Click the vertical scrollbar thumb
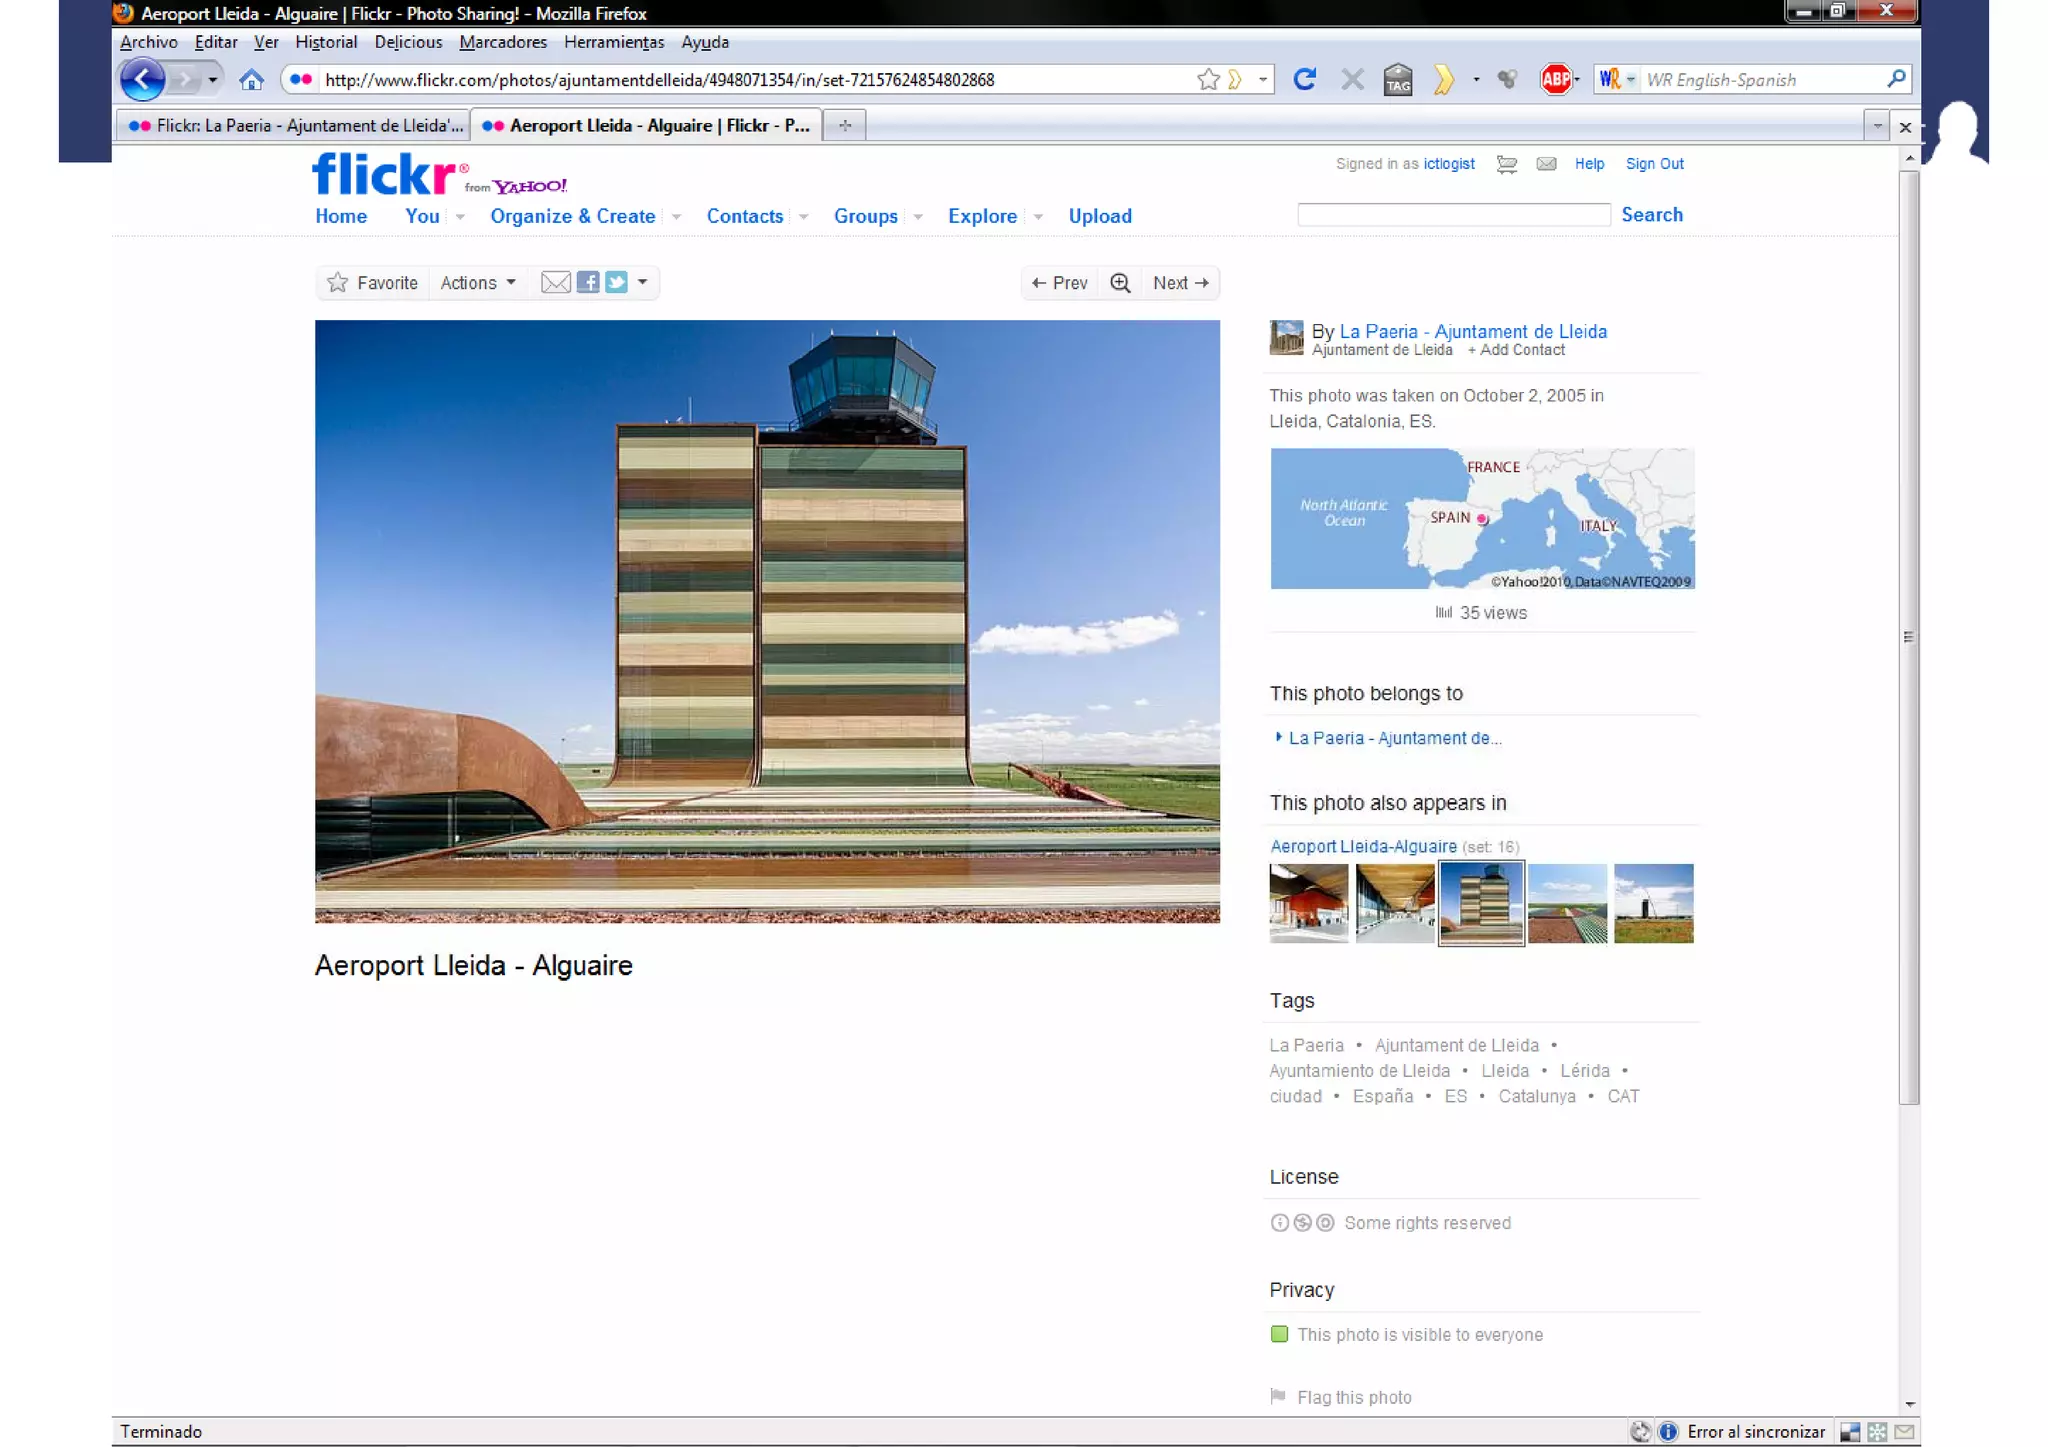This screenshot has width=2048, height=1447. pyautogui.click(x=1908, y=636)
